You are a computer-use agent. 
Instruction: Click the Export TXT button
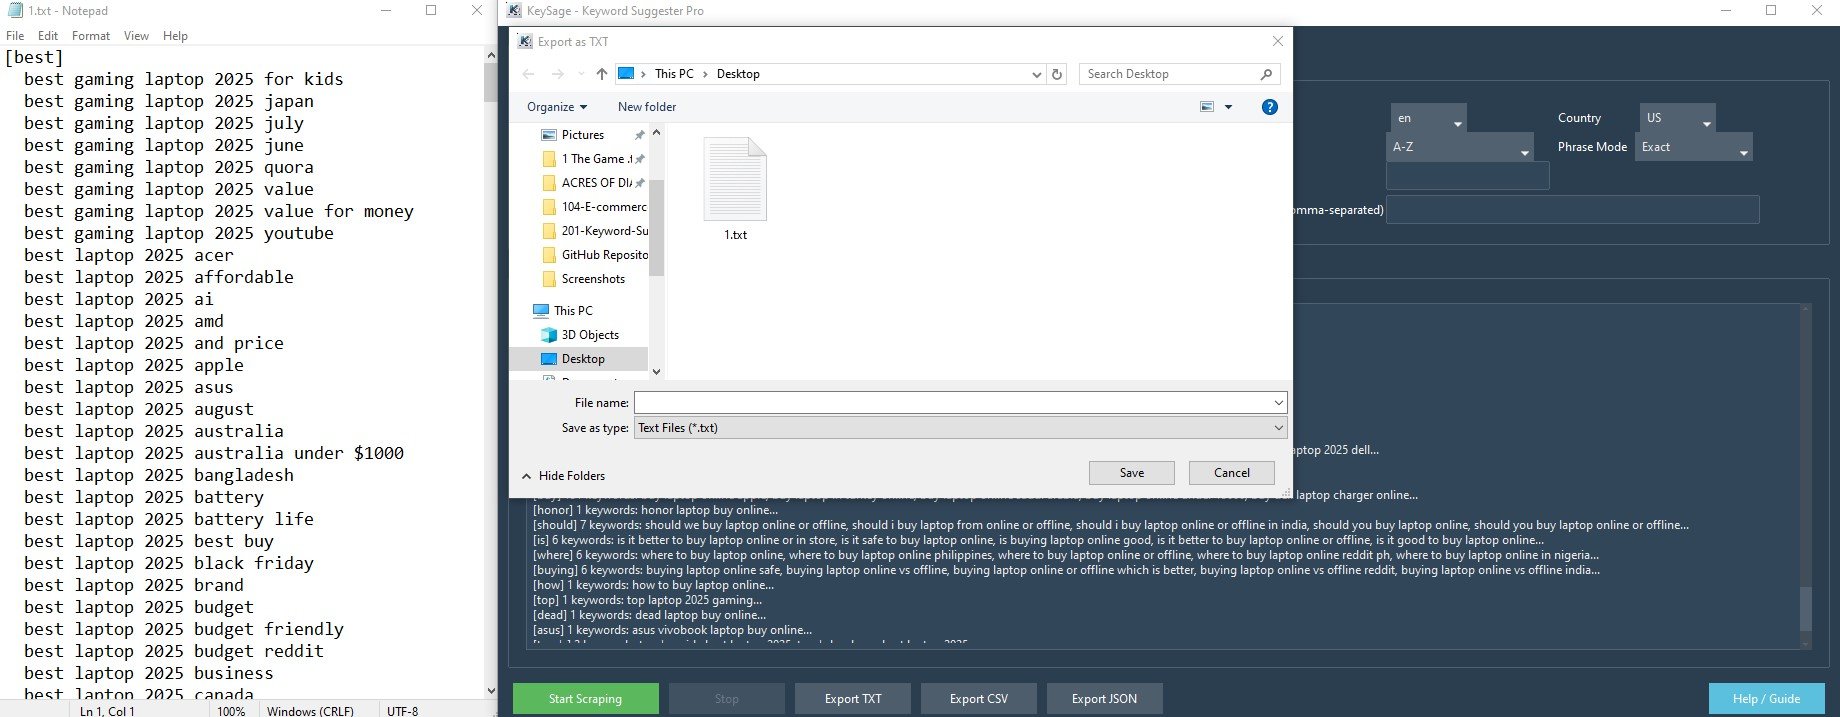point(853,699)
